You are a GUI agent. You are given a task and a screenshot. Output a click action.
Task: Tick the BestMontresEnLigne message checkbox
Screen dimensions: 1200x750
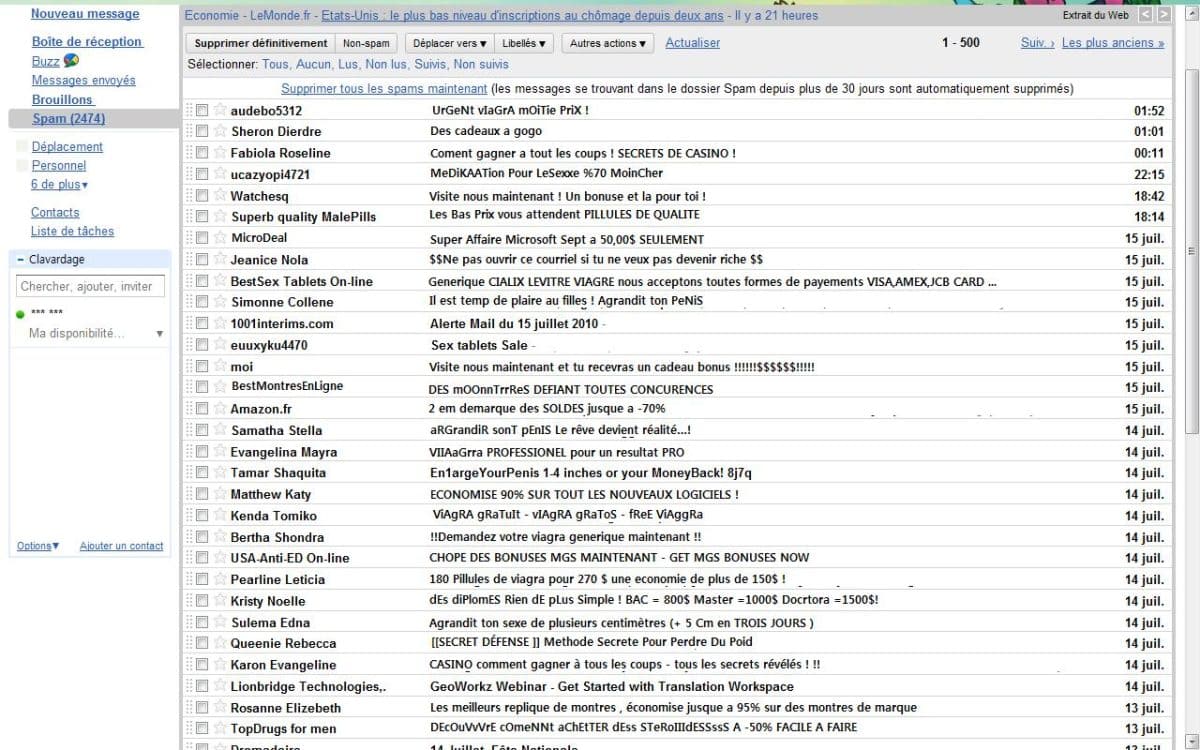pyautogui.click(x=202, y=387)
